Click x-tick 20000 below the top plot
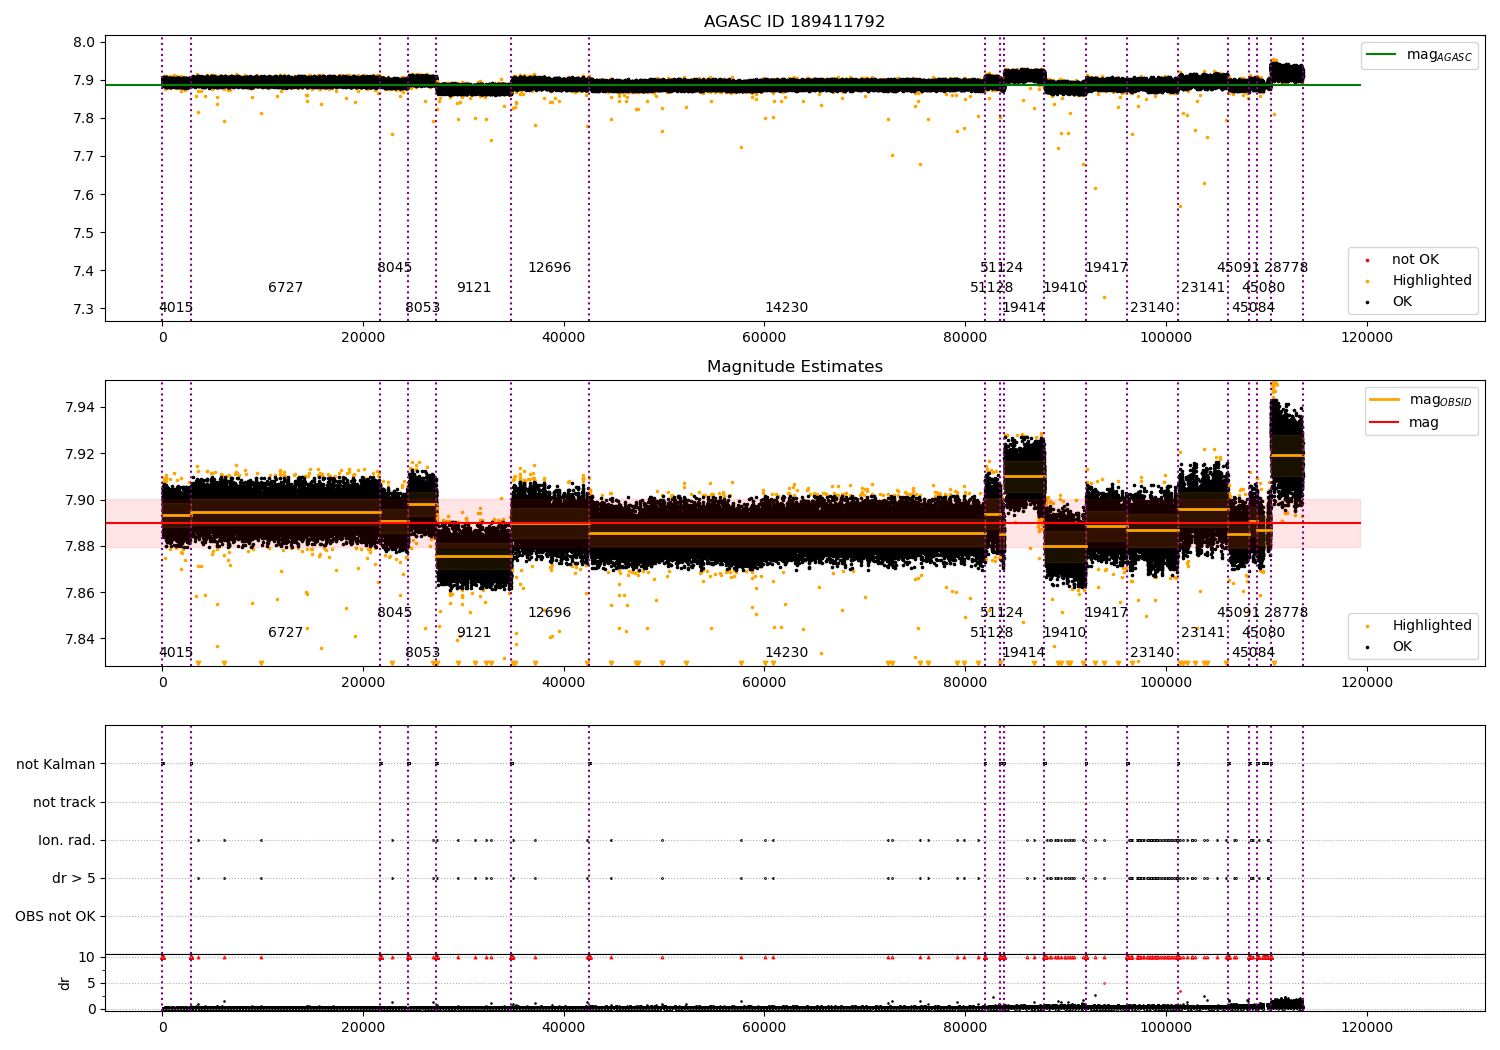Screen dimensions: 1500x1050 pos(363,338)
